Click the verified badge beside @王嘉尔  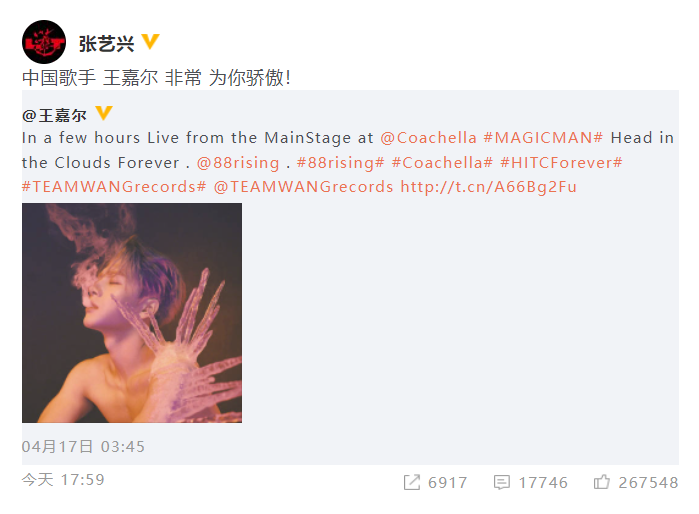pos(104,113)
